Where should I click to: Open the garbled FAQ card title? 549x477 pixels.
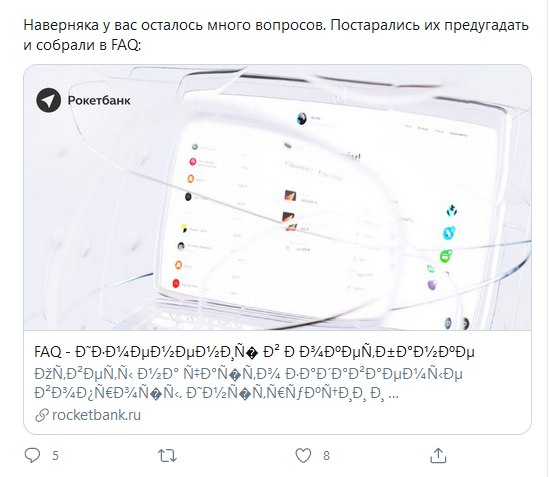pos(254,352)
